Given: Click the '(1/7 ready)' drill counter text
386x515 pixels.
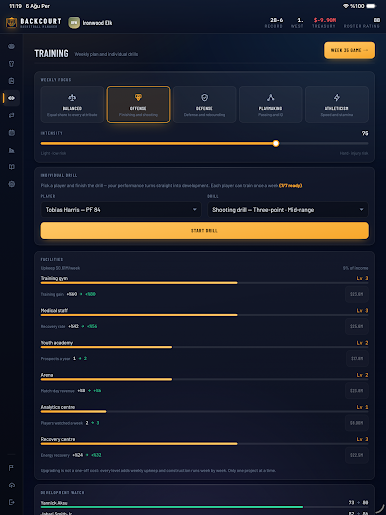Looking at the screenshot, I should [x=290, y=185].
